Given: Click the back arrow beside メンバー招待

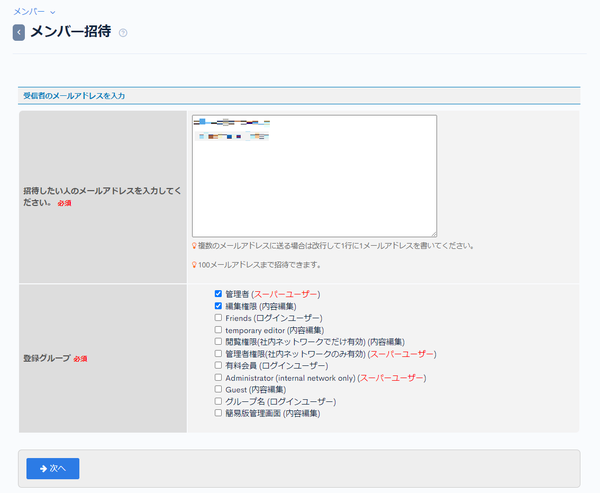Looking at the screenshot, I should pos(19,33).
